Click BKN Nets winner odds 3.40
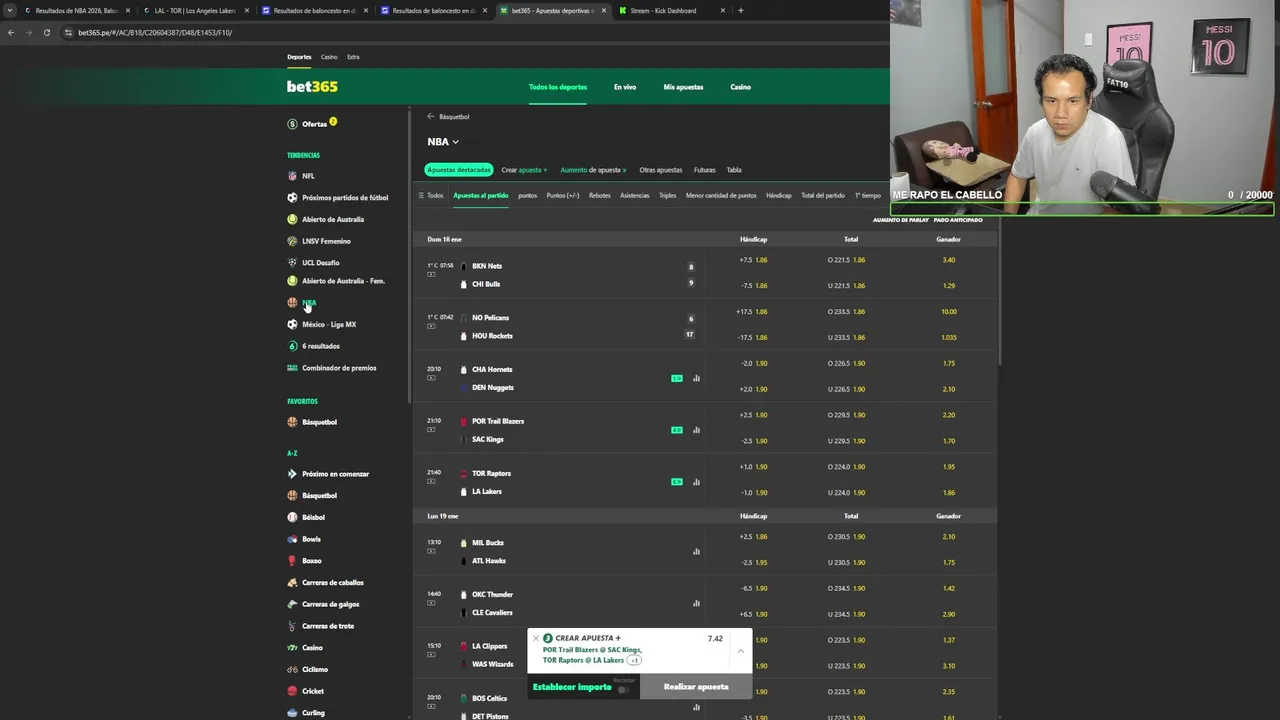The height and width of the screenshot is (720, 1280). (949, 260)
